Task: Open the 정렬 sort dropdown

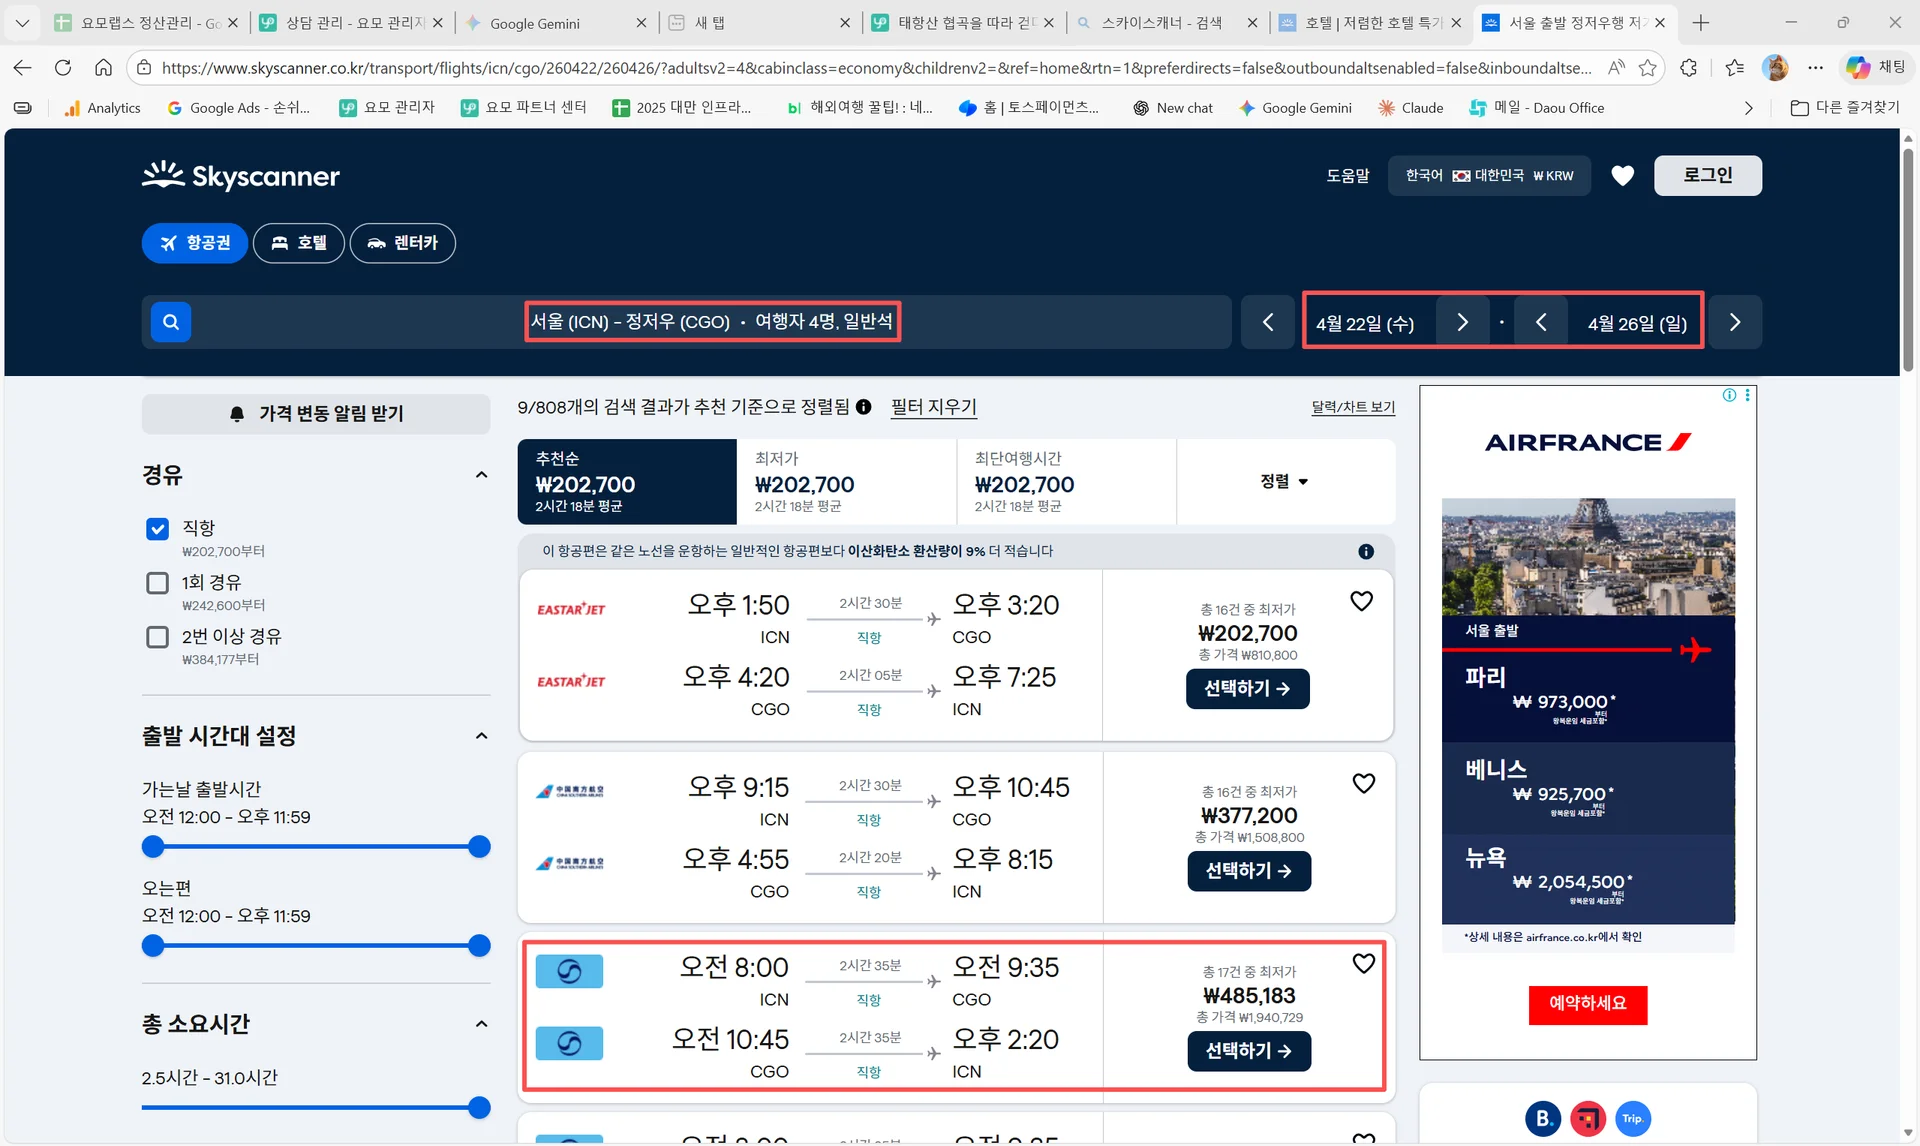Action: click(1284, 482)
